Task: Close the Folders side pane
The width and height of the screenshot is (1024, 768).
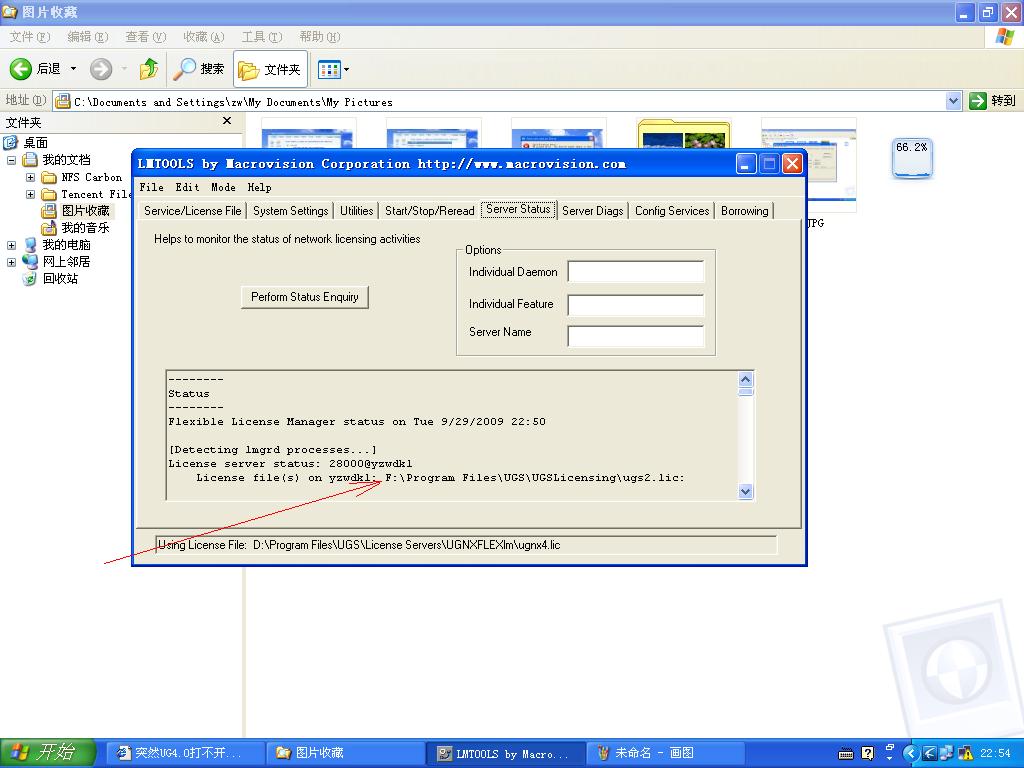Action: [227, 121]
